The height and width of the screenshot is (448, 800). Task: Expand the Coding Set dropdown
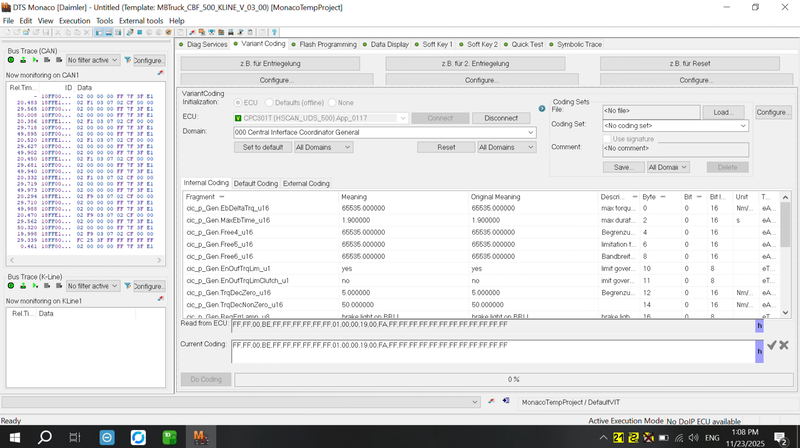click(x=741, y=124)
